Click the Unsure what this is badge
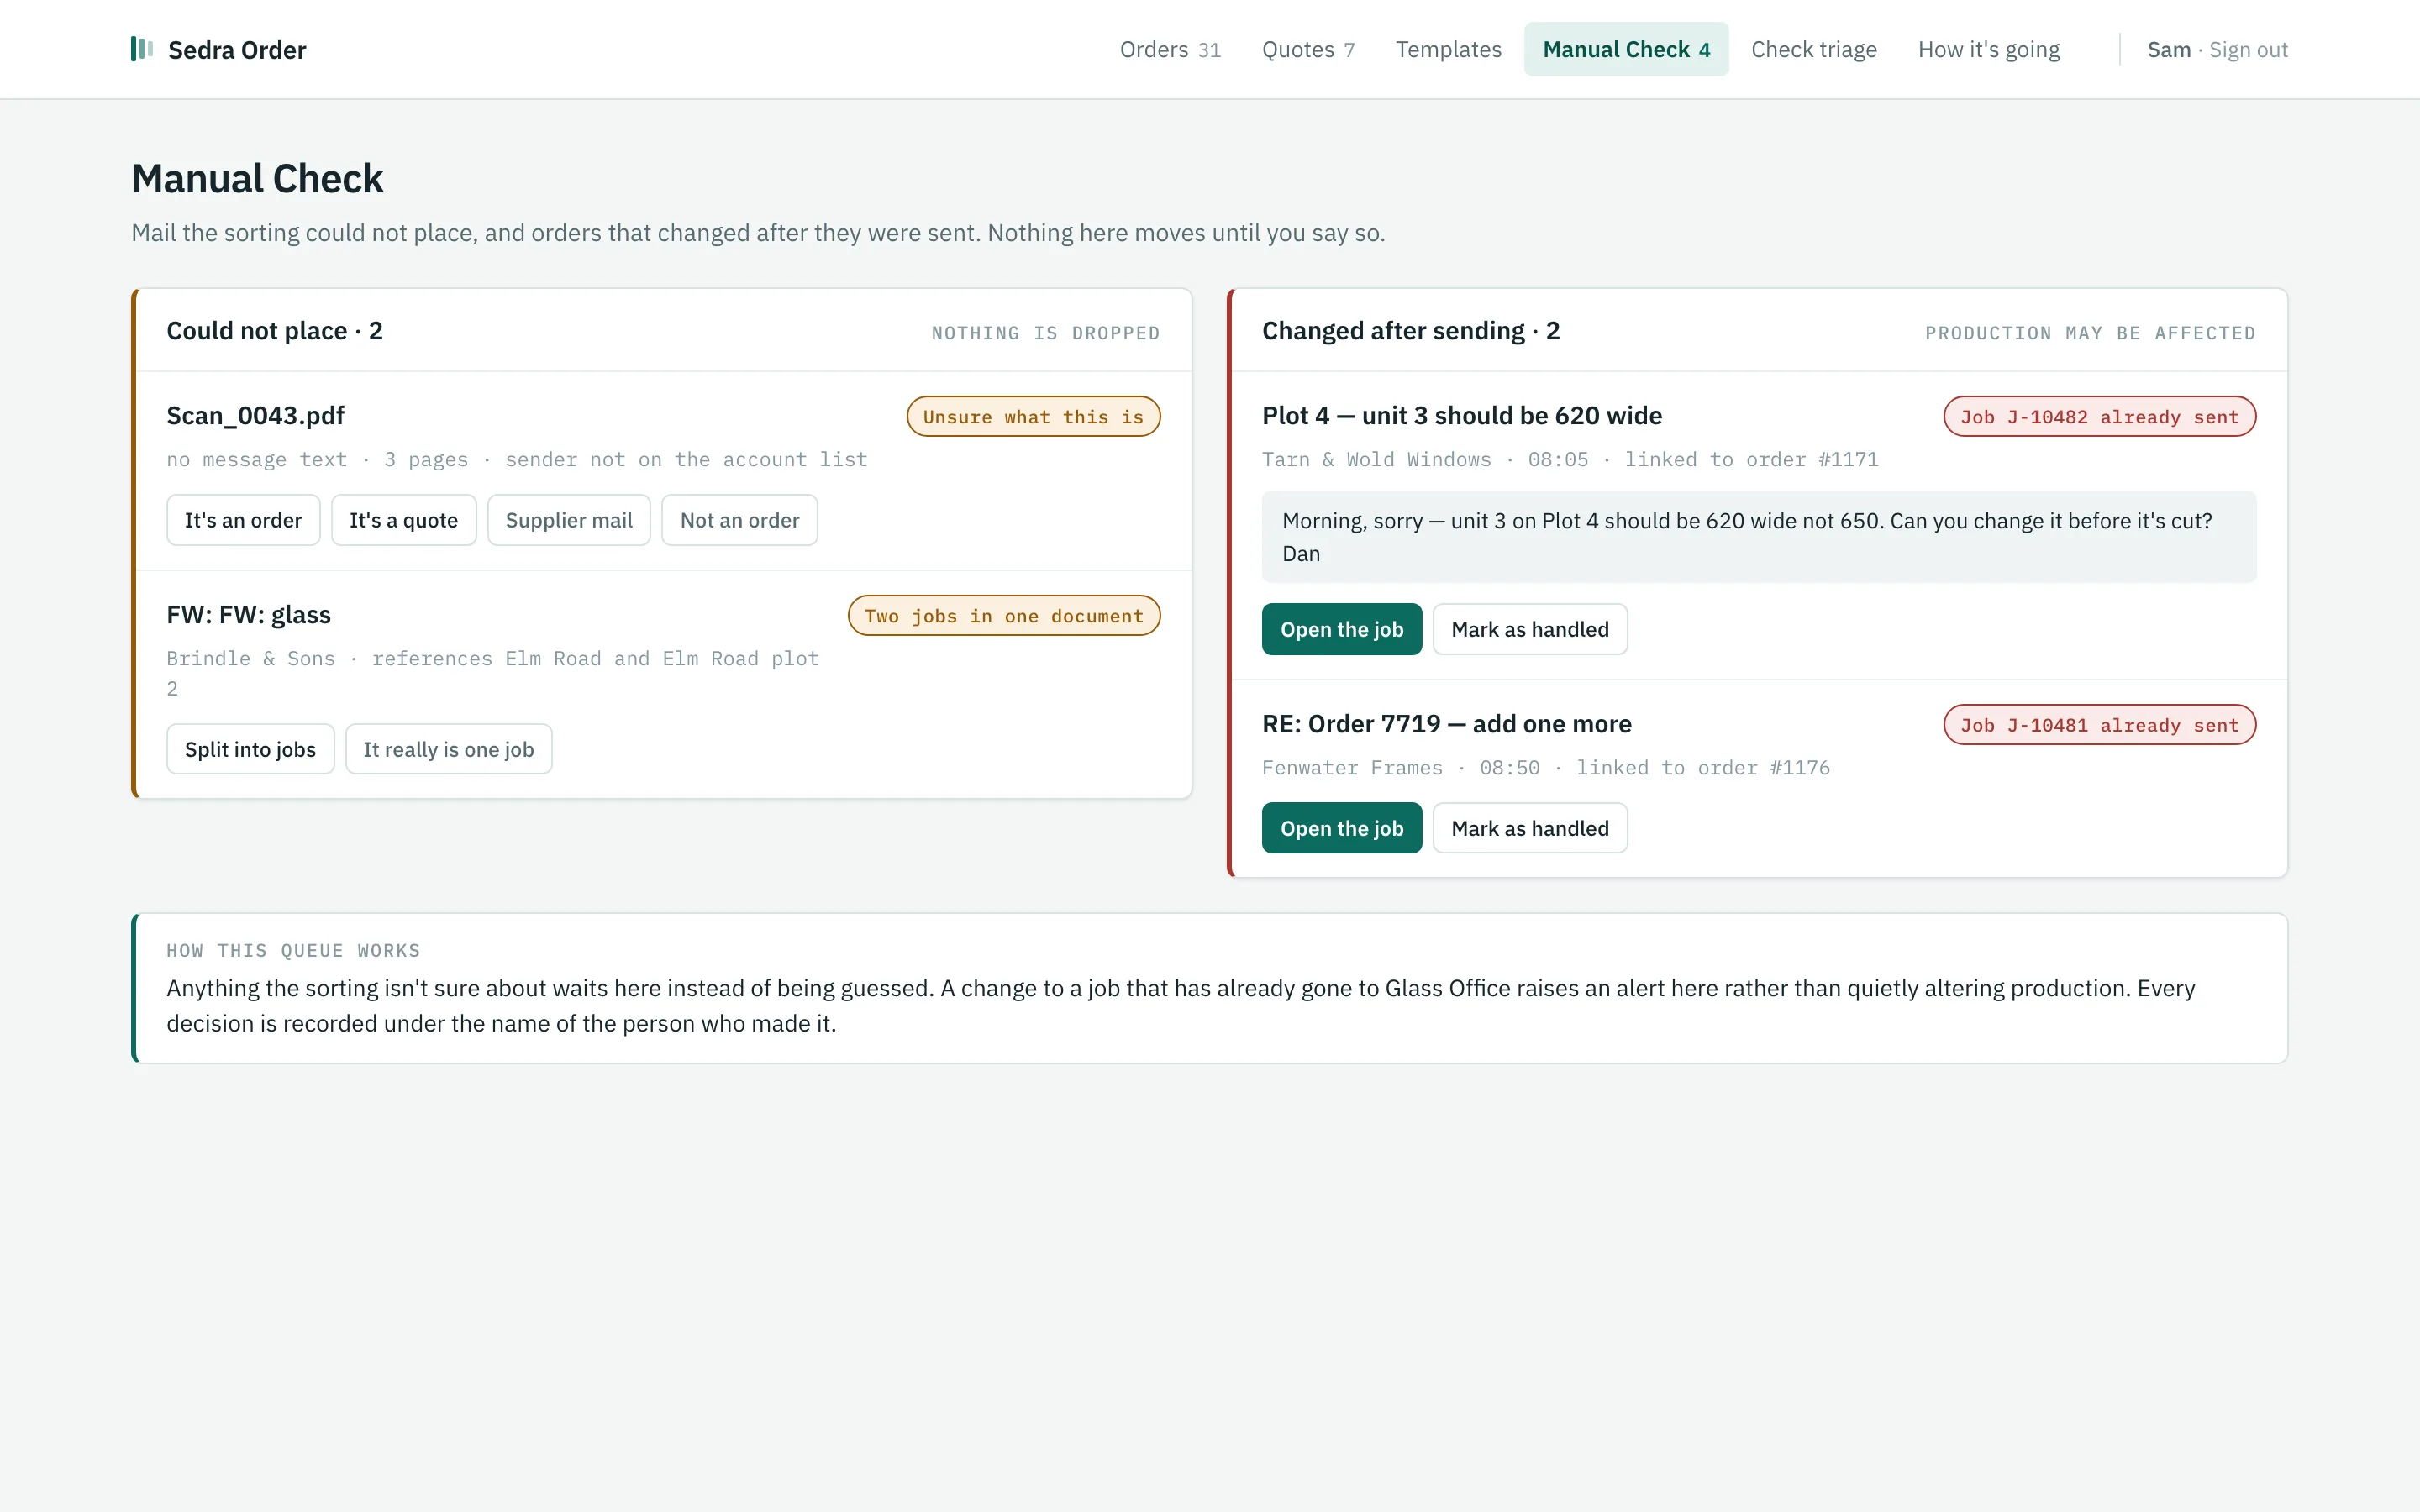2420x1512 pixels. click(1033, 417)
